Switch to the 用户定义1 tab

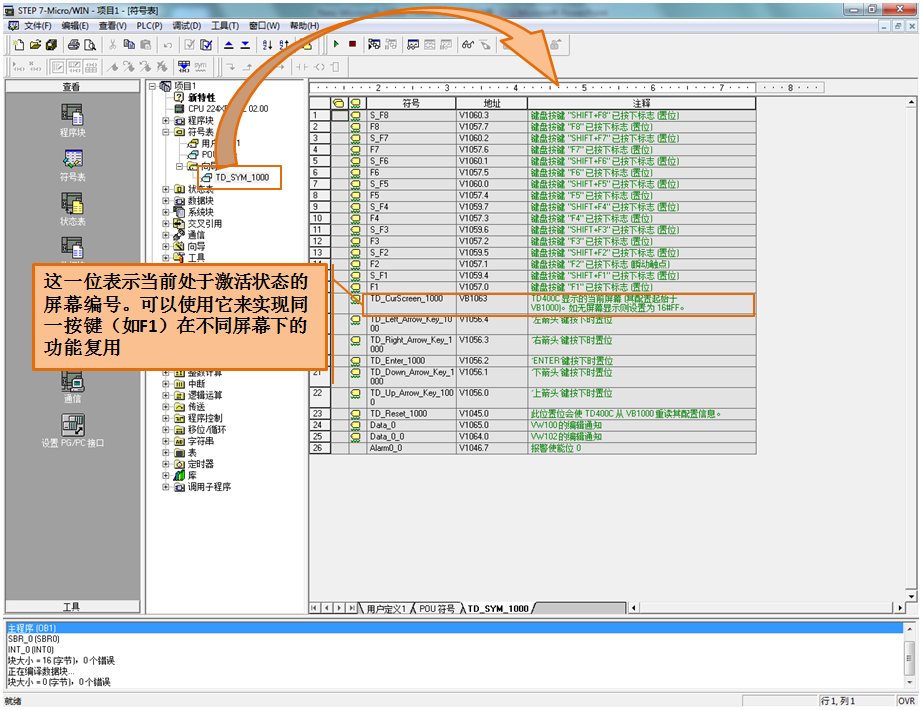(386, 609)
